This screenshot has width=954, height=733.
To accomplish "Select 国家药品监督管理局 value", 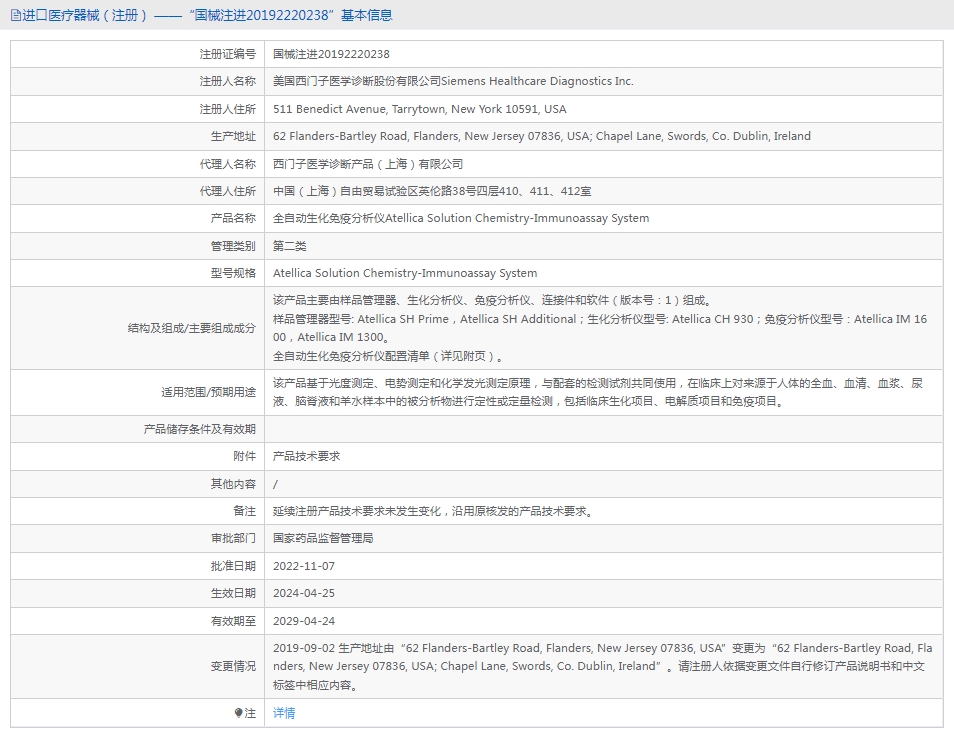I will point(323,538).
